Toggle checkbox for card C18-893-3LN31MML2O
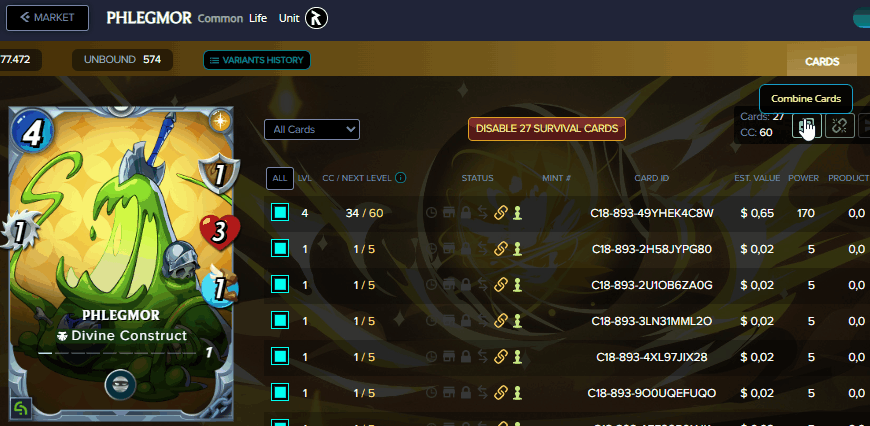The width and height of the screenshot is (870, 426). click(x=280, y=321)
